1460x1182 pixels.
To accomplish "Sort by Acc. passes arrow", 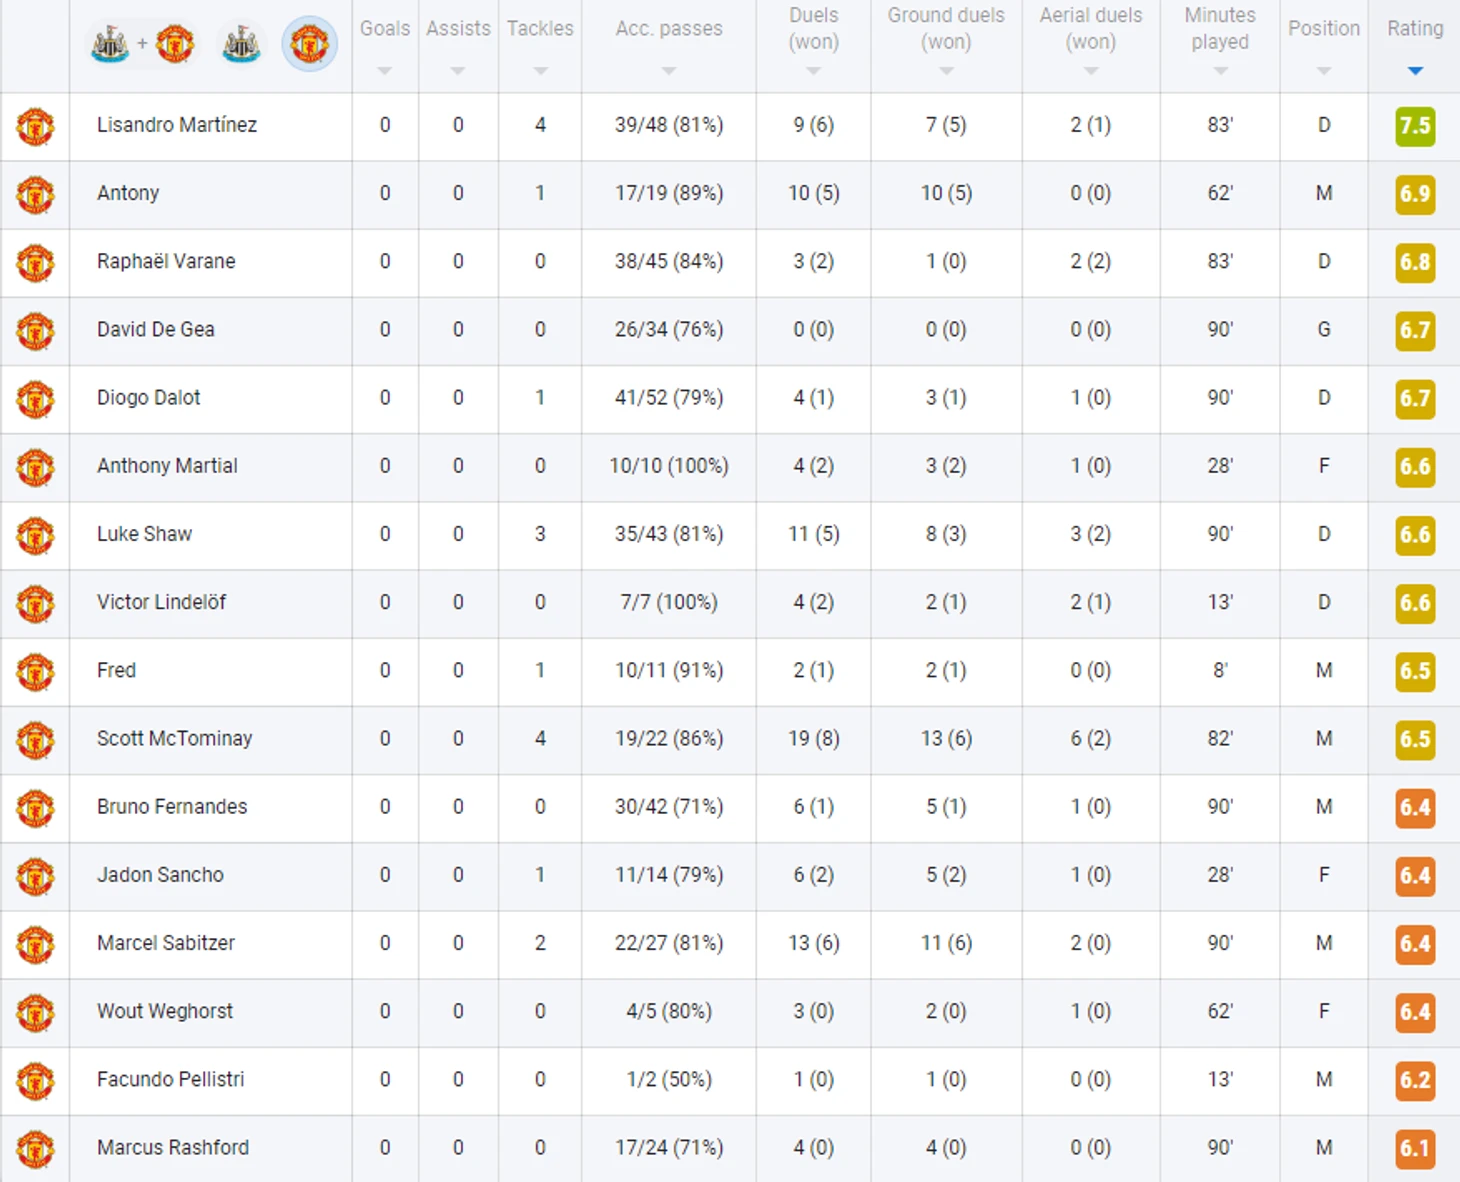I will click(669, 71).
